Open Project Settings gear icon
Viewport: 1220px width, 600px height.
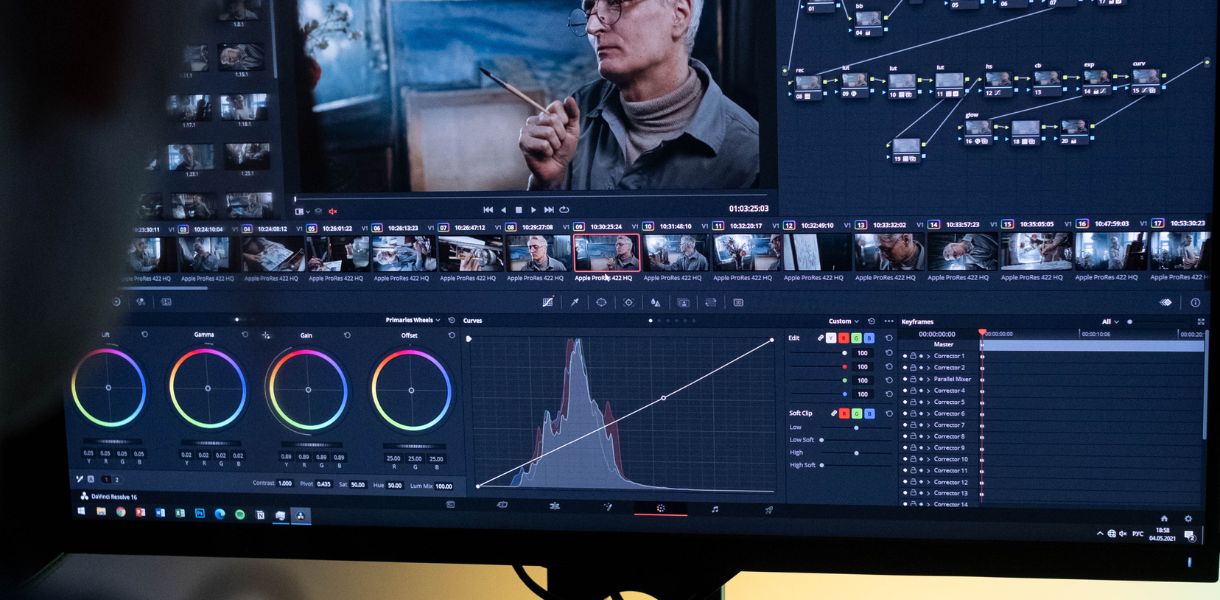point(1188,518)
